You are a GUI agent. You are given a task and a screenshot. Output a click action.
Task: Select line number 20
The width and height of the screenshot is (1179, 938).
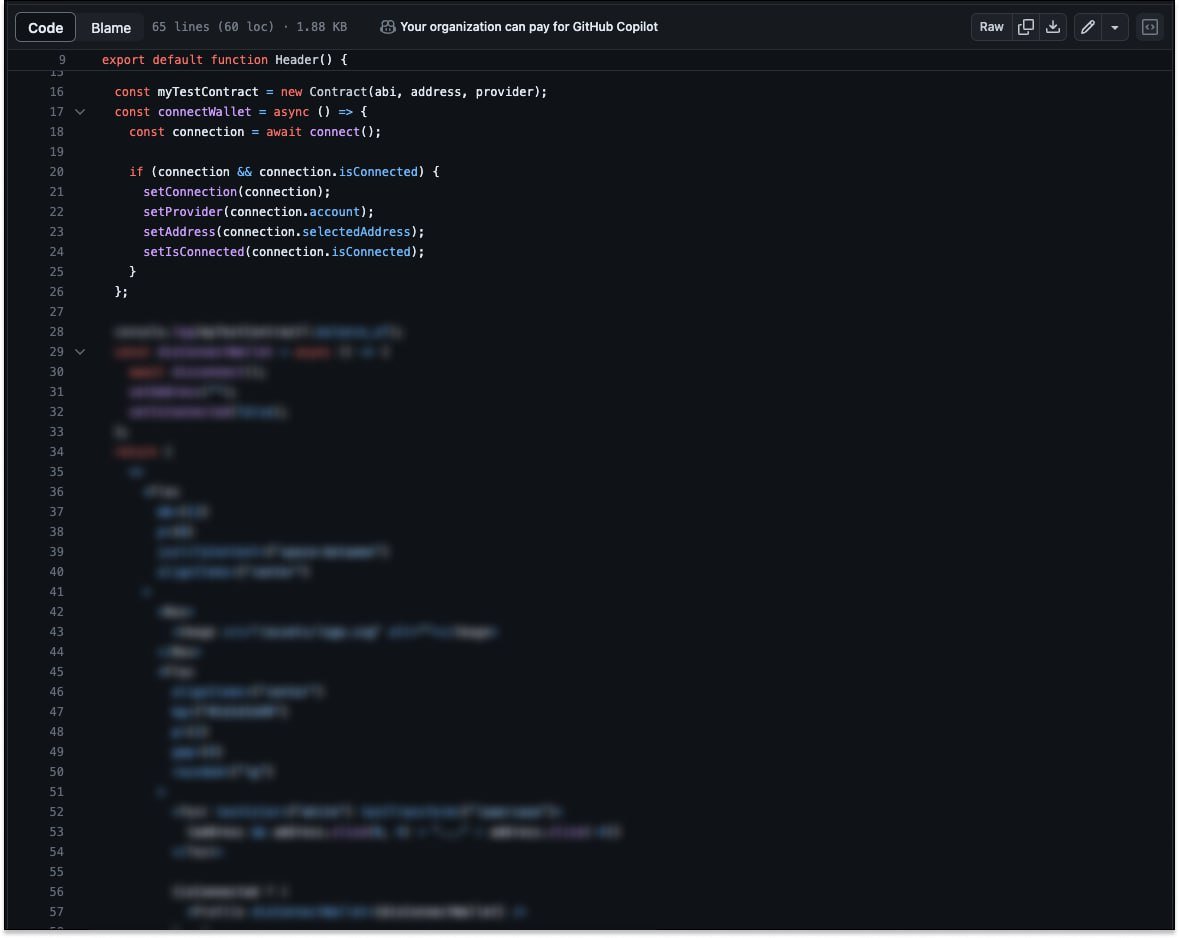(x=56, y=172)
